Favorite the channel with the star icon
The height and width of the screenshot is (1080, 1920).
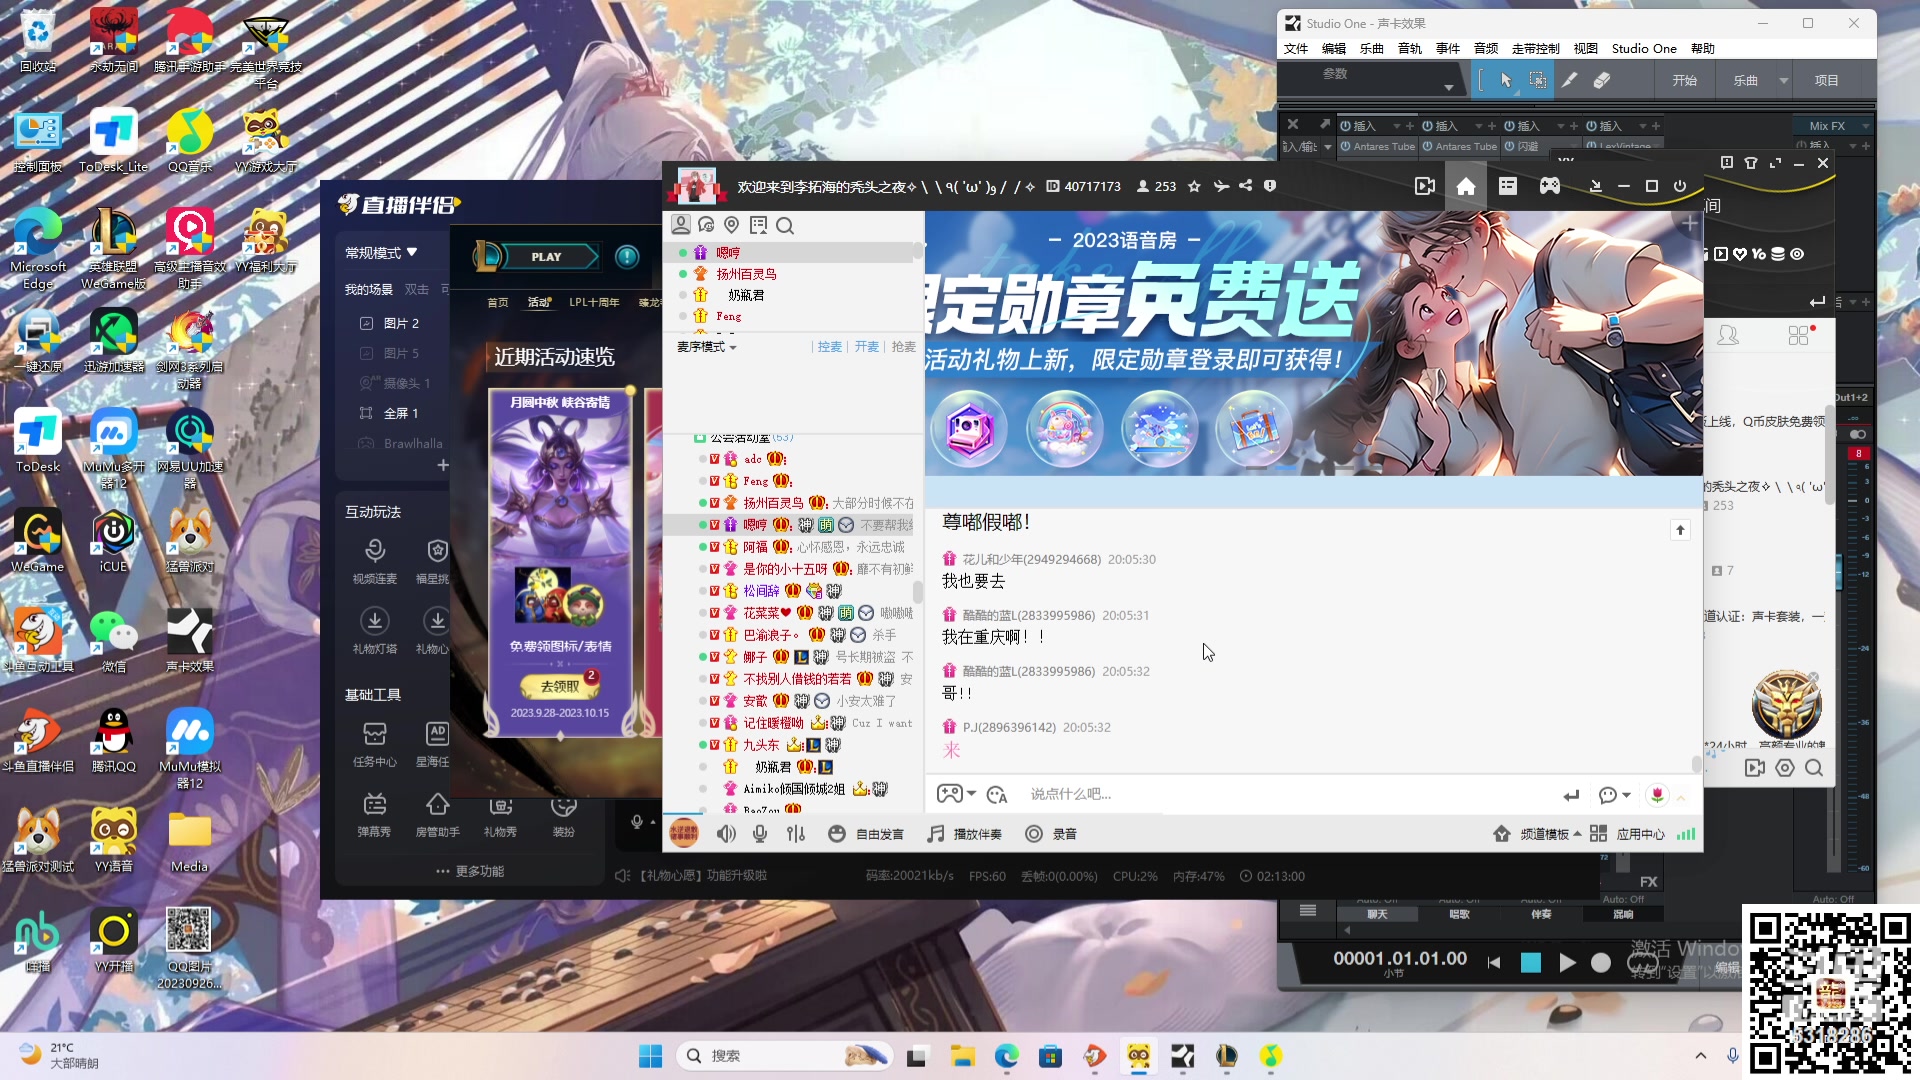pos(1194,186)
